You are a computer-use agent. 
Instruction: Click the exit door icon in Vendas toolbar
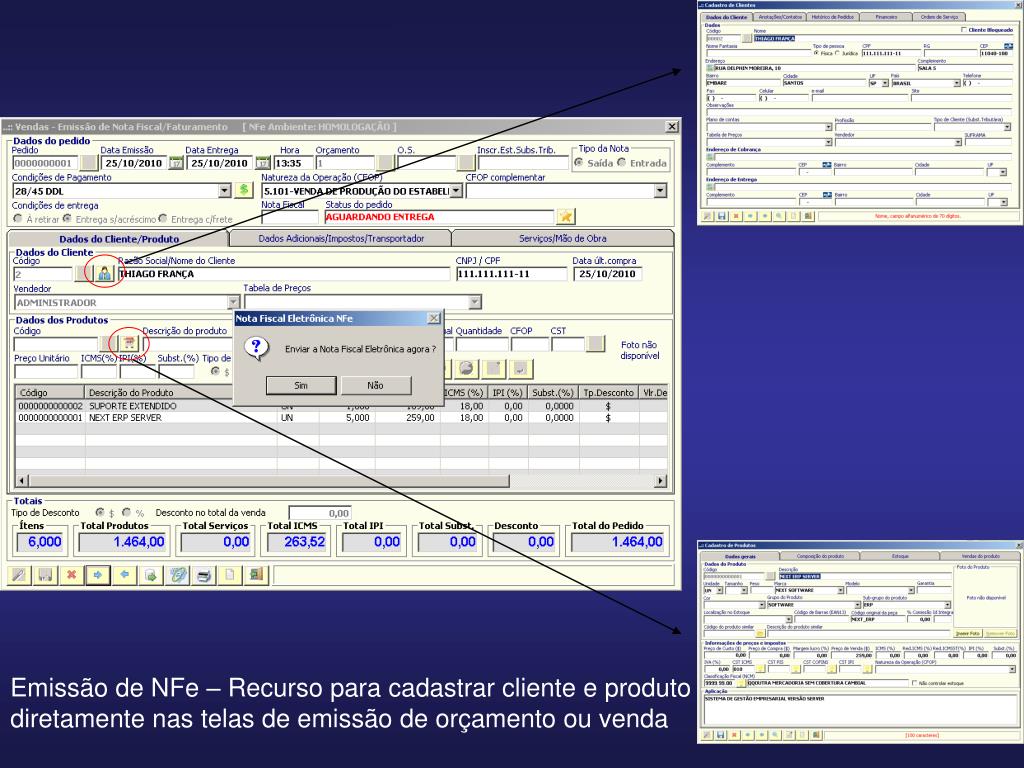pyautogui.click(x=256, y=575)
